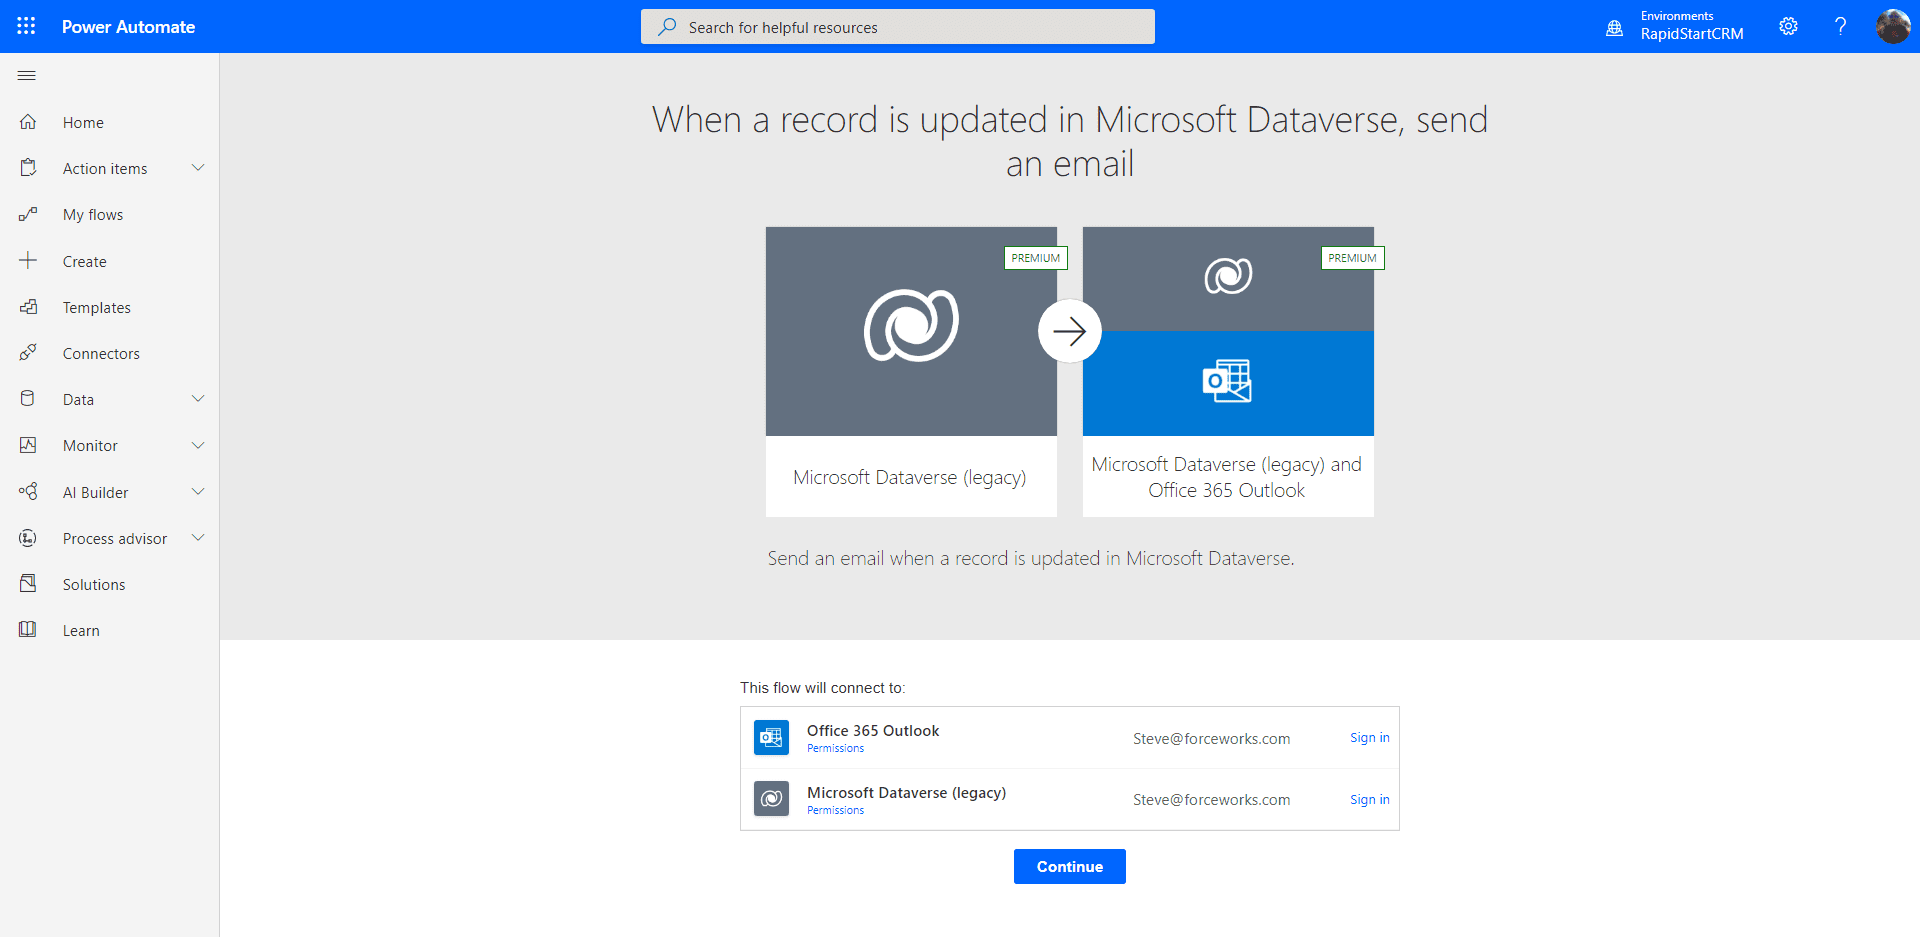
Task: Go to Home in the sidebar
Action: [x=82, y=122]
